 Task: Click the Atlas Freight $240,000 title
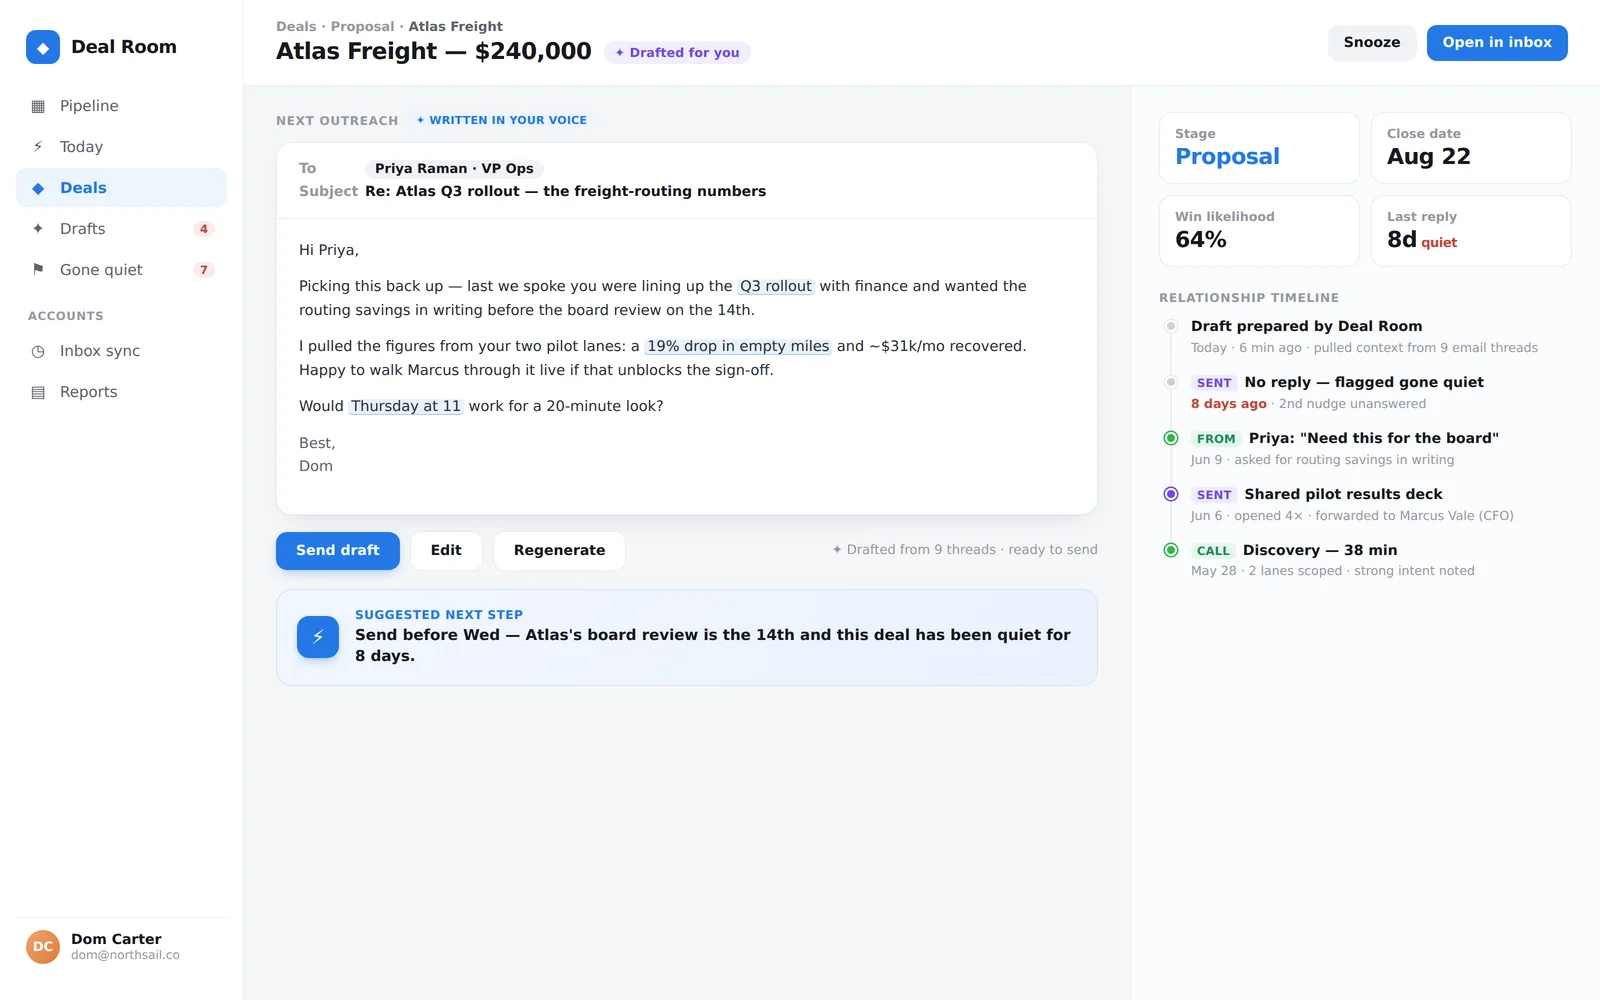[434, 52]
